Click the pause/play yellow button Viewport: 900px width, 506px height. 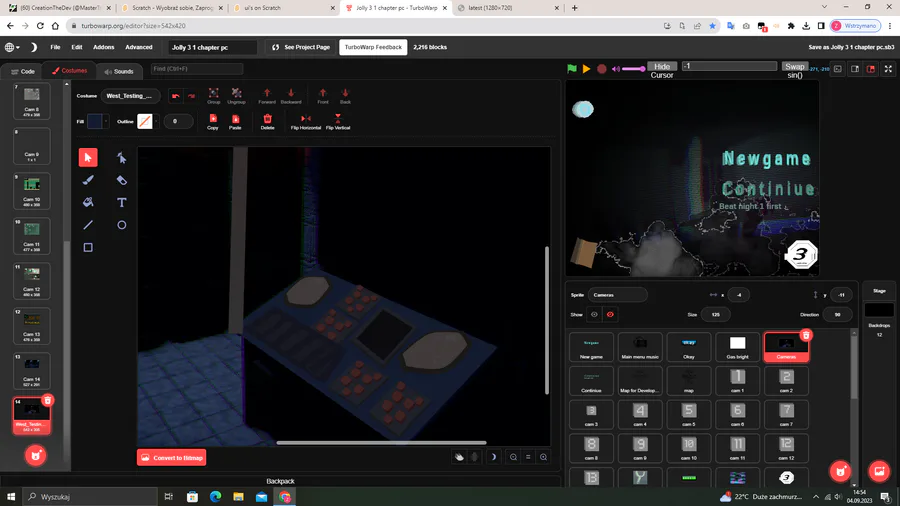[x=587, y=69]
